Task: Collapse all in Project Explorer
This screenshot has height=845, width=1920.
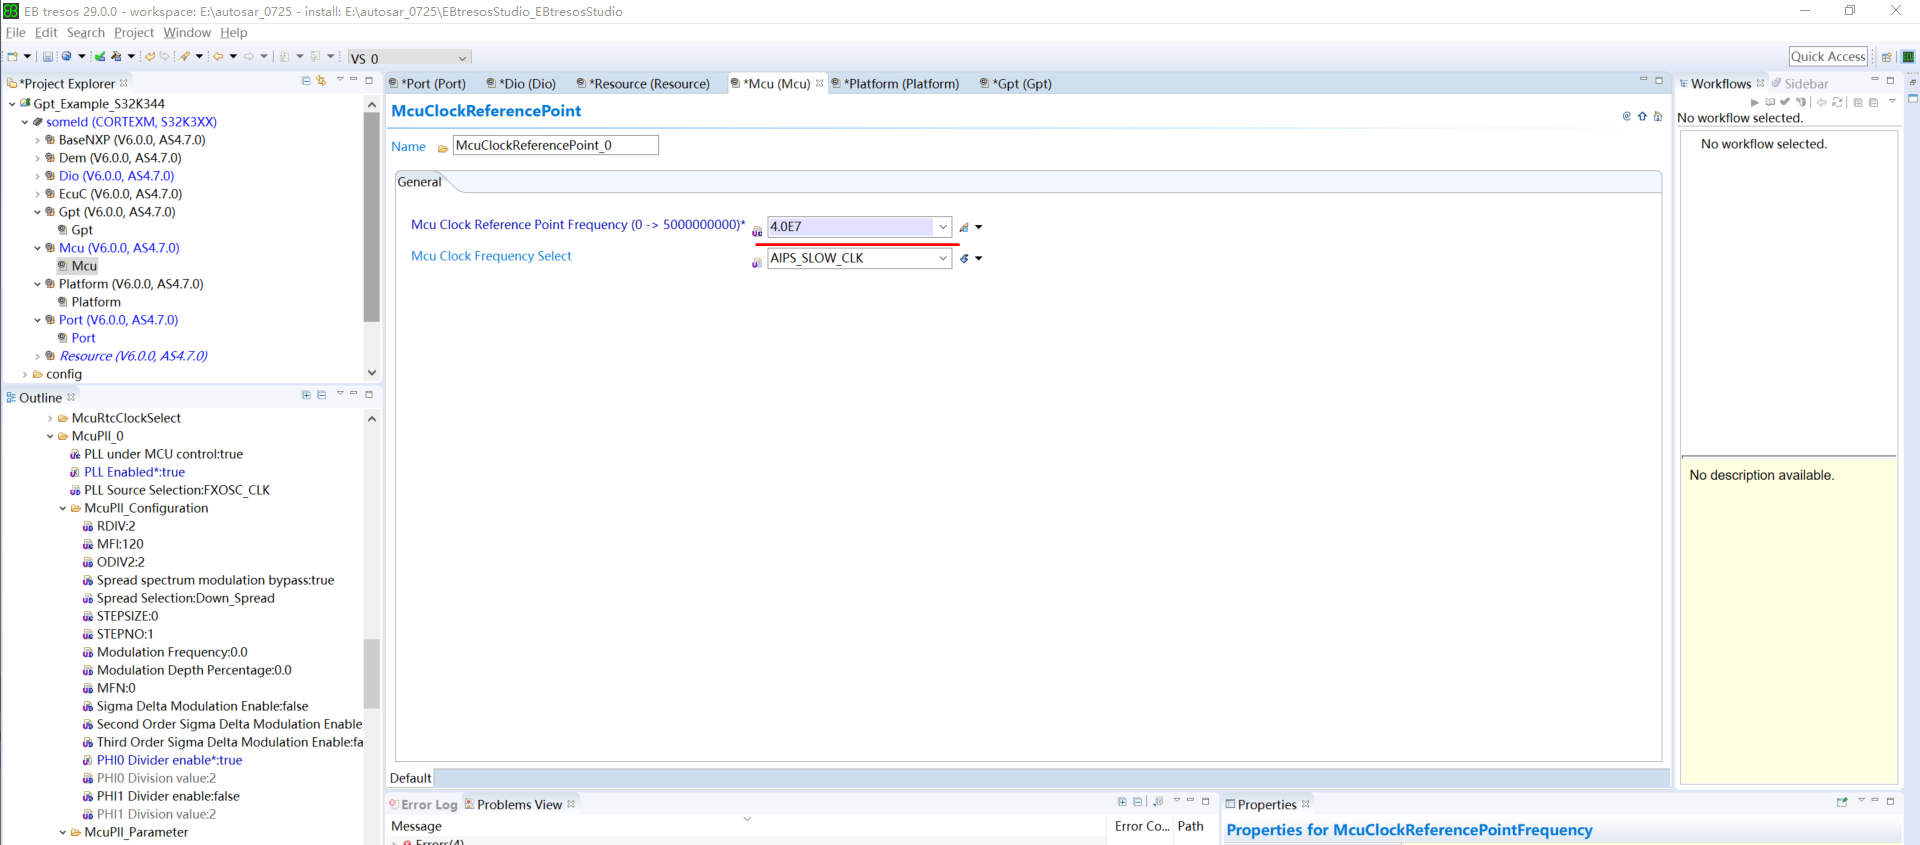Action: (306, 81)
